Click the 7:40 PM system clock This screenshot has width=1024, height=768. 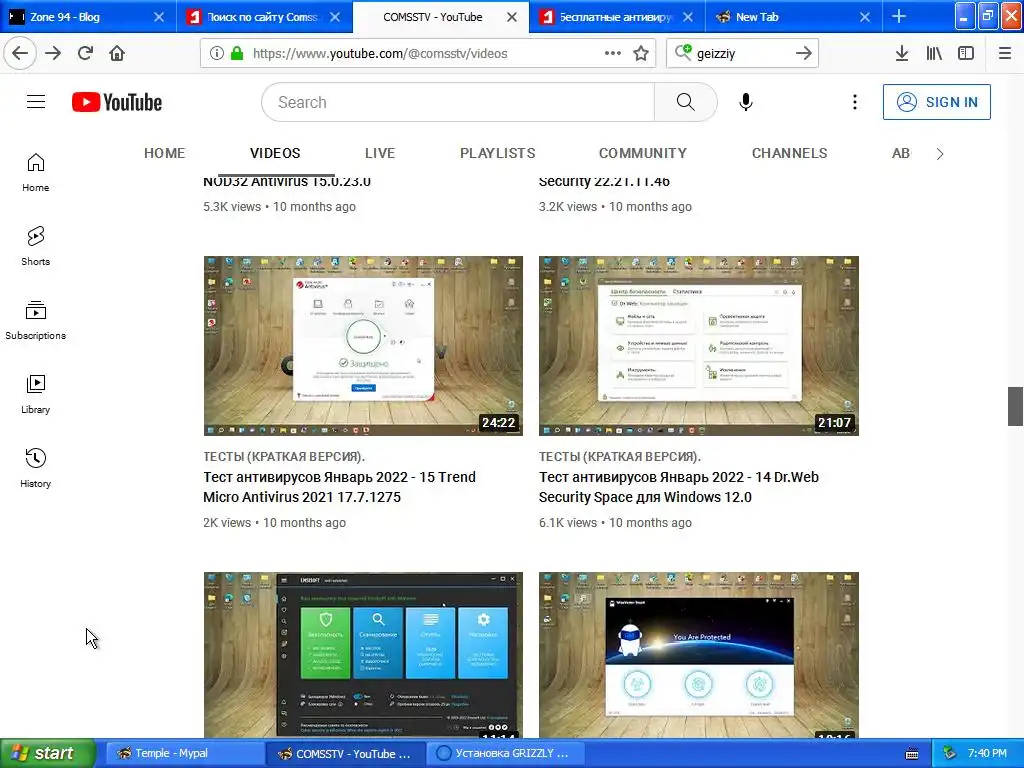pos(987,753)
